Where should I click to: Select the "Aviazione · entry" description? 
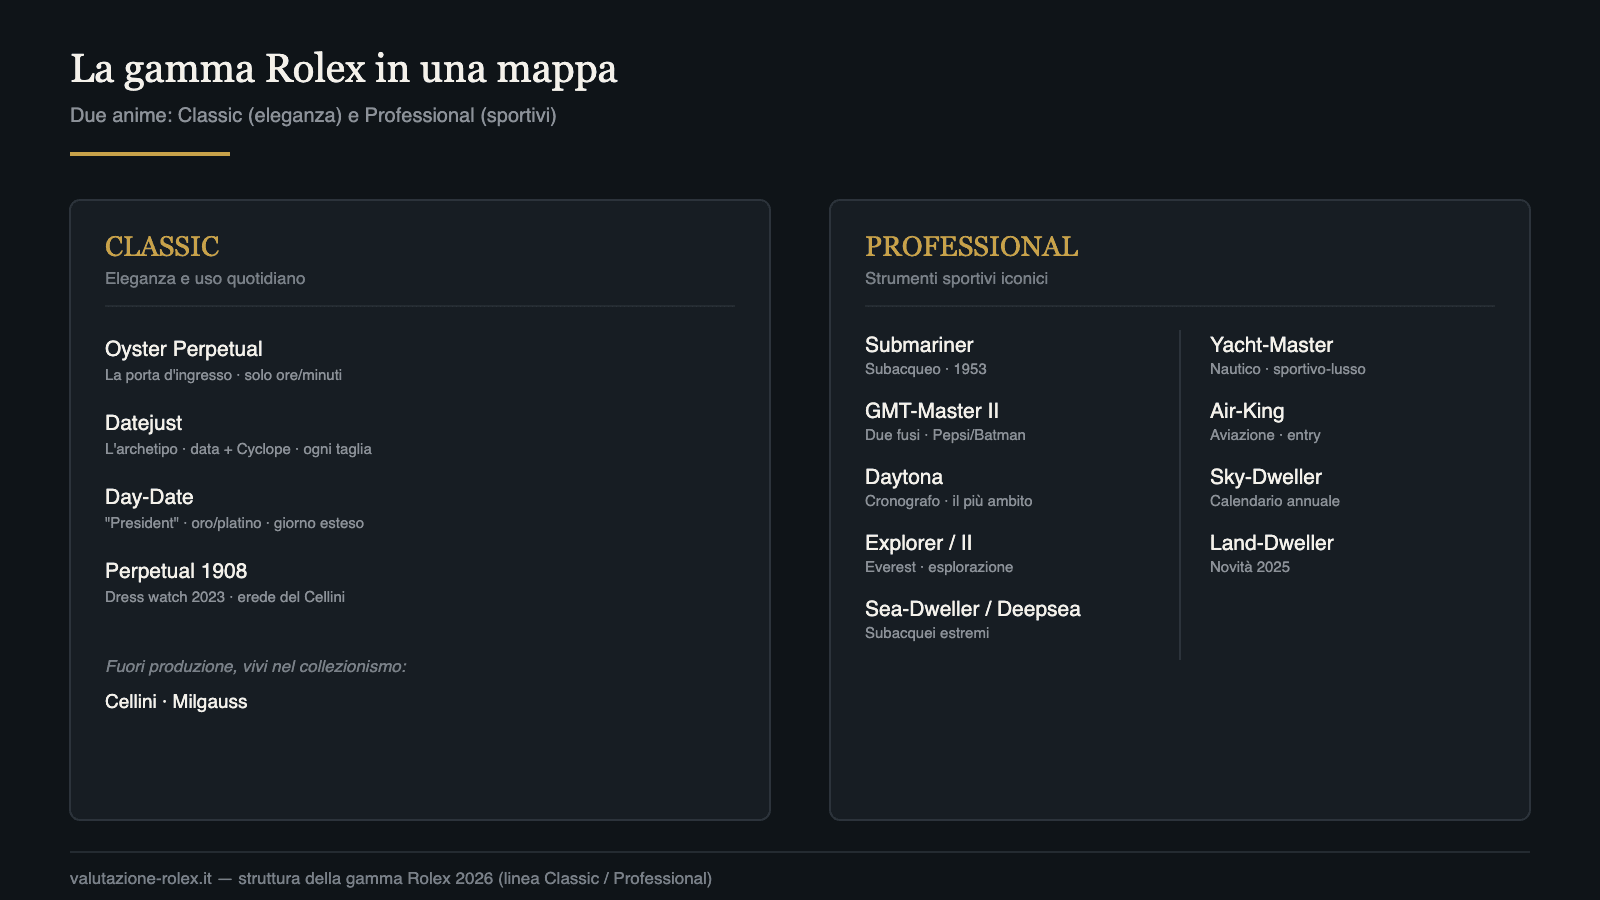click(x=1265, y=435)
